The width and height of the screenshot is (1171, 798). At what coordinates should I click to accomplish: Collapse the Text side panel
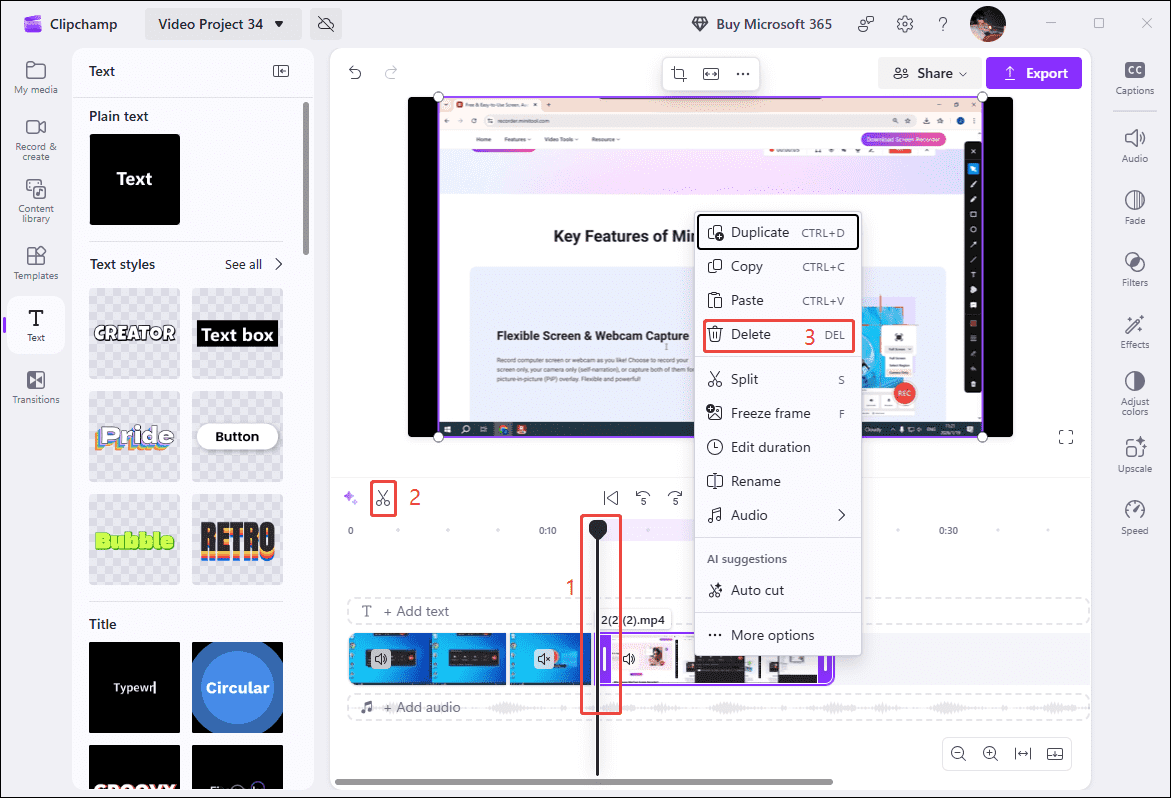[281, 71]
